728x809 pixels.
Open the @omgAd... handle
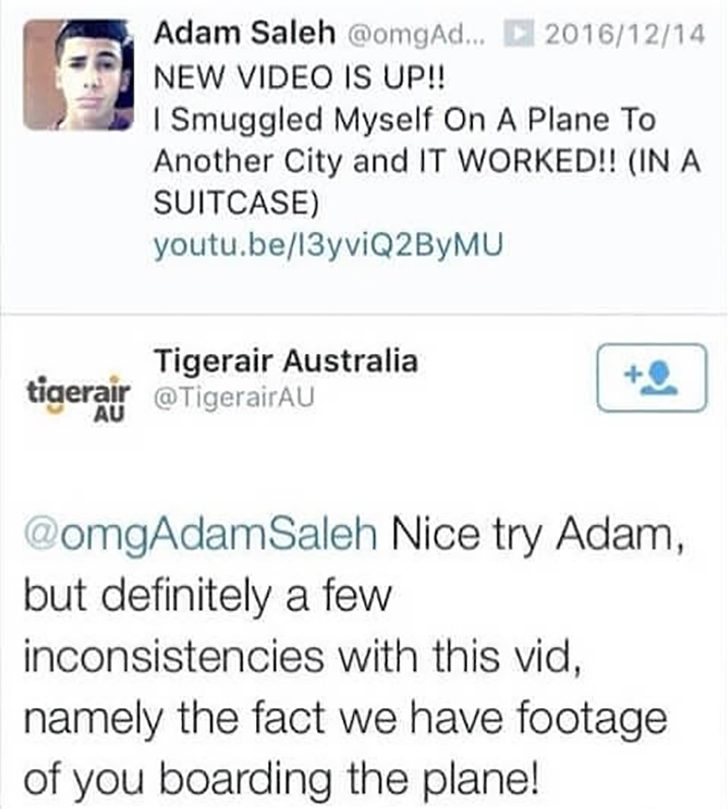tap(417, 35)
